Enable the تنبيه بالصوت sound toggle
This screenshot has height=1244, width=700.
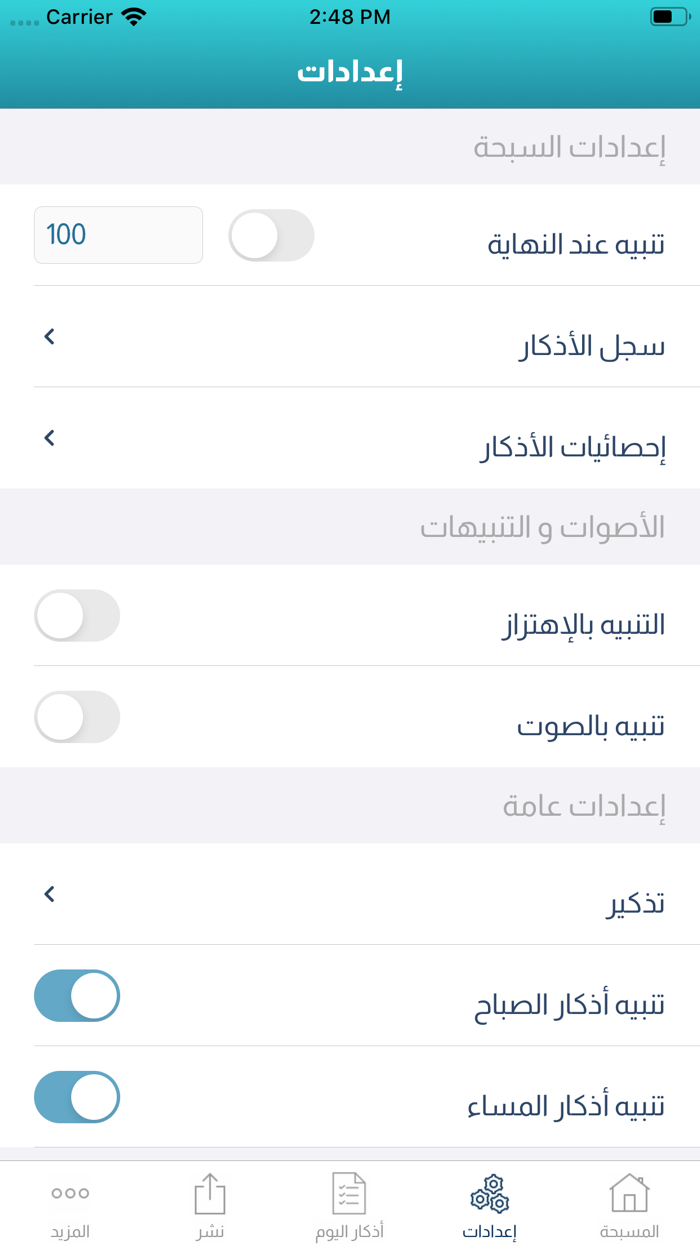(77, 717)
